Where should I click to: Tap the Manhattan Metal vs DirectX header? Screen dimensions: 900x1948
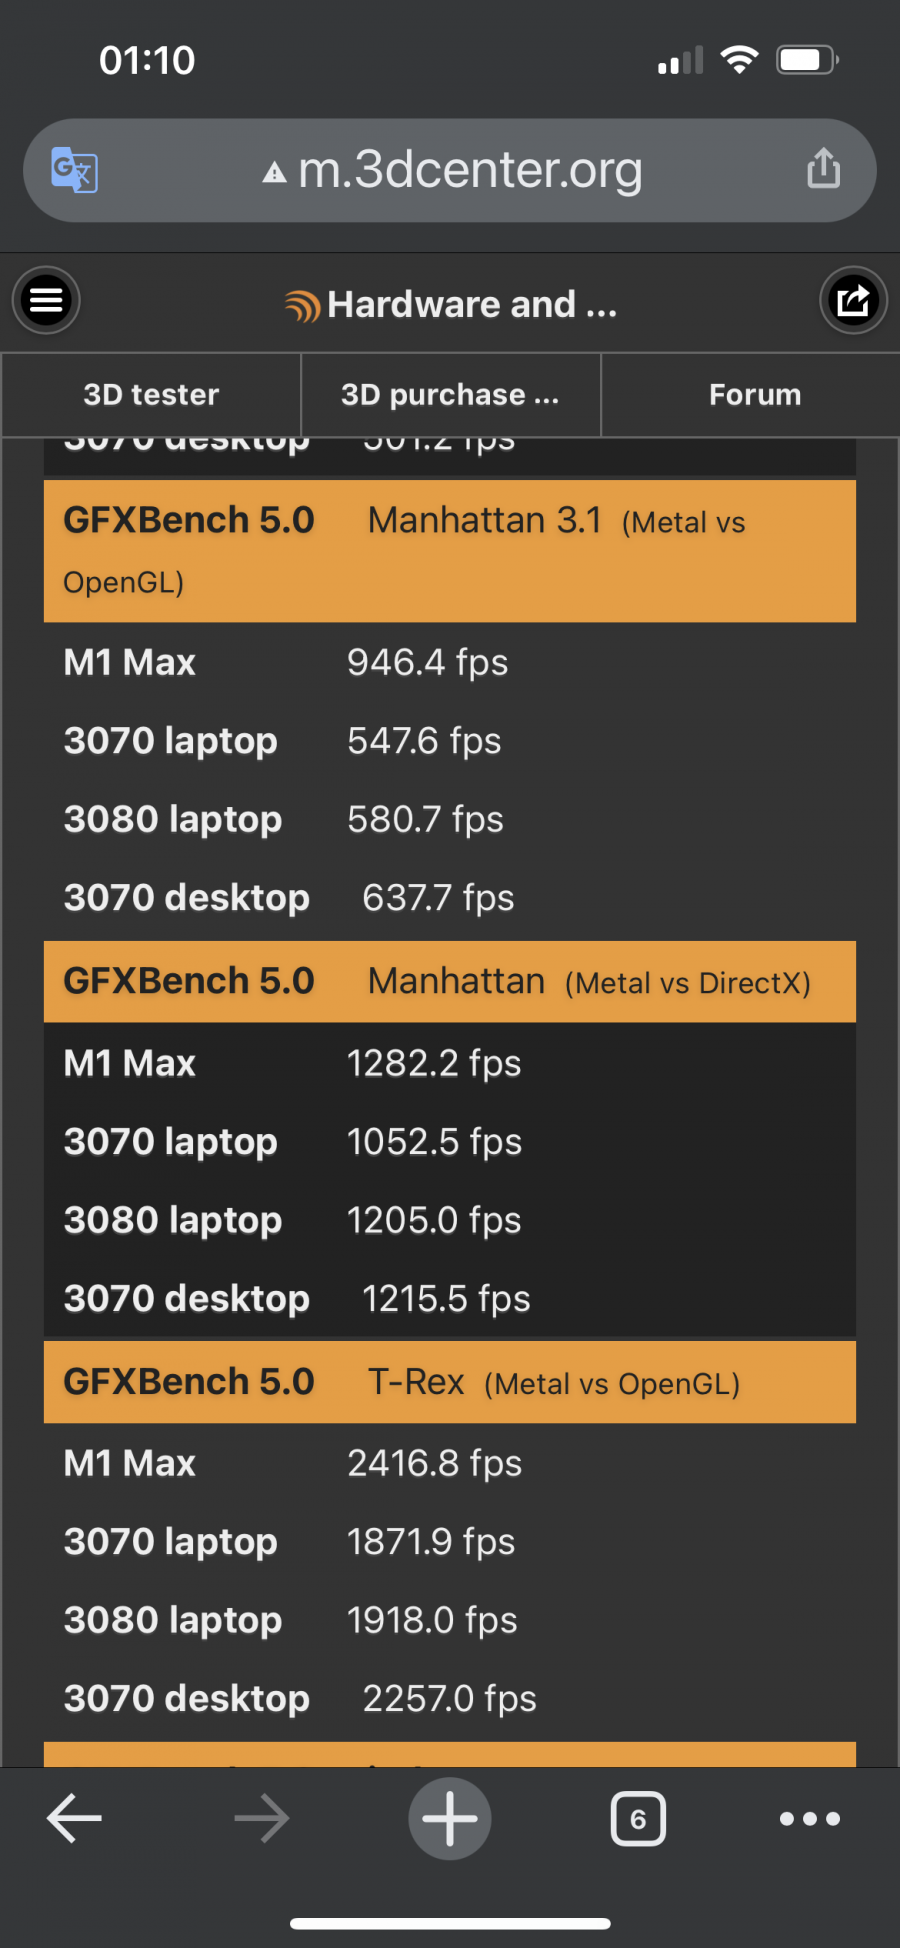point(450,981)
